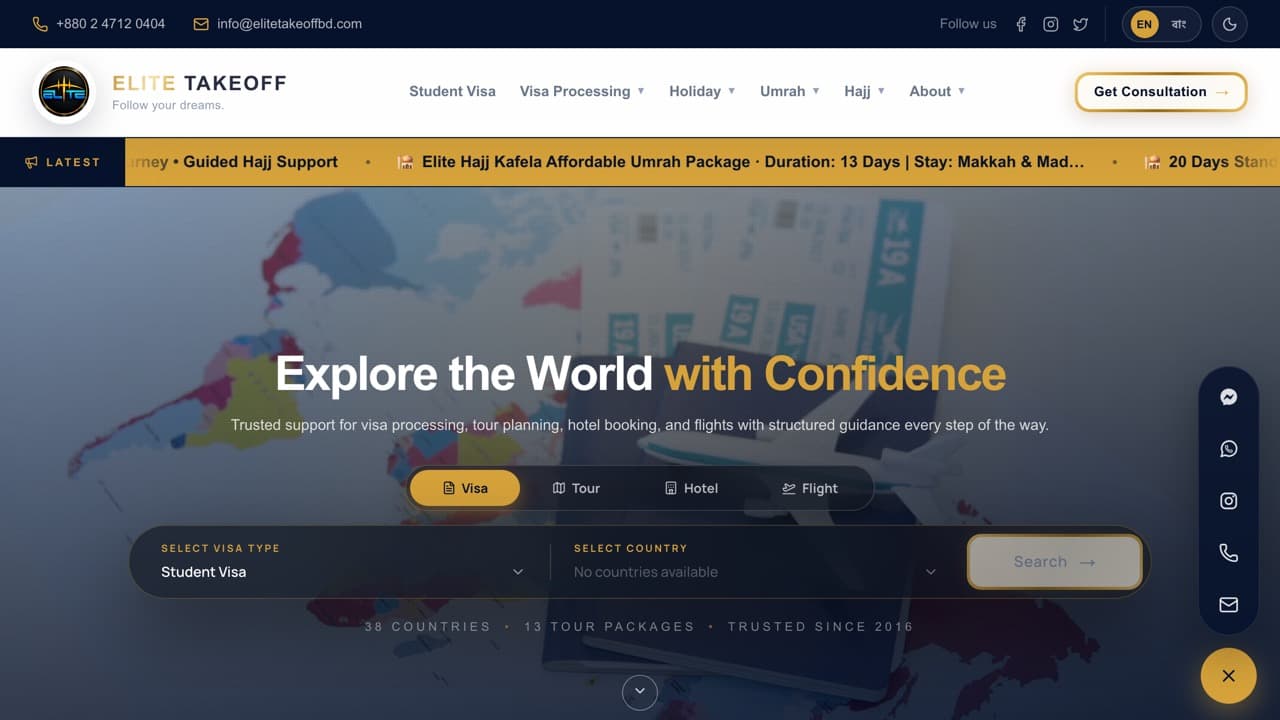Click ELITE TAKEOFF brand name text
Image resolution: width=1280 pixels, height=720 pixels.
[x=199, y=83]
